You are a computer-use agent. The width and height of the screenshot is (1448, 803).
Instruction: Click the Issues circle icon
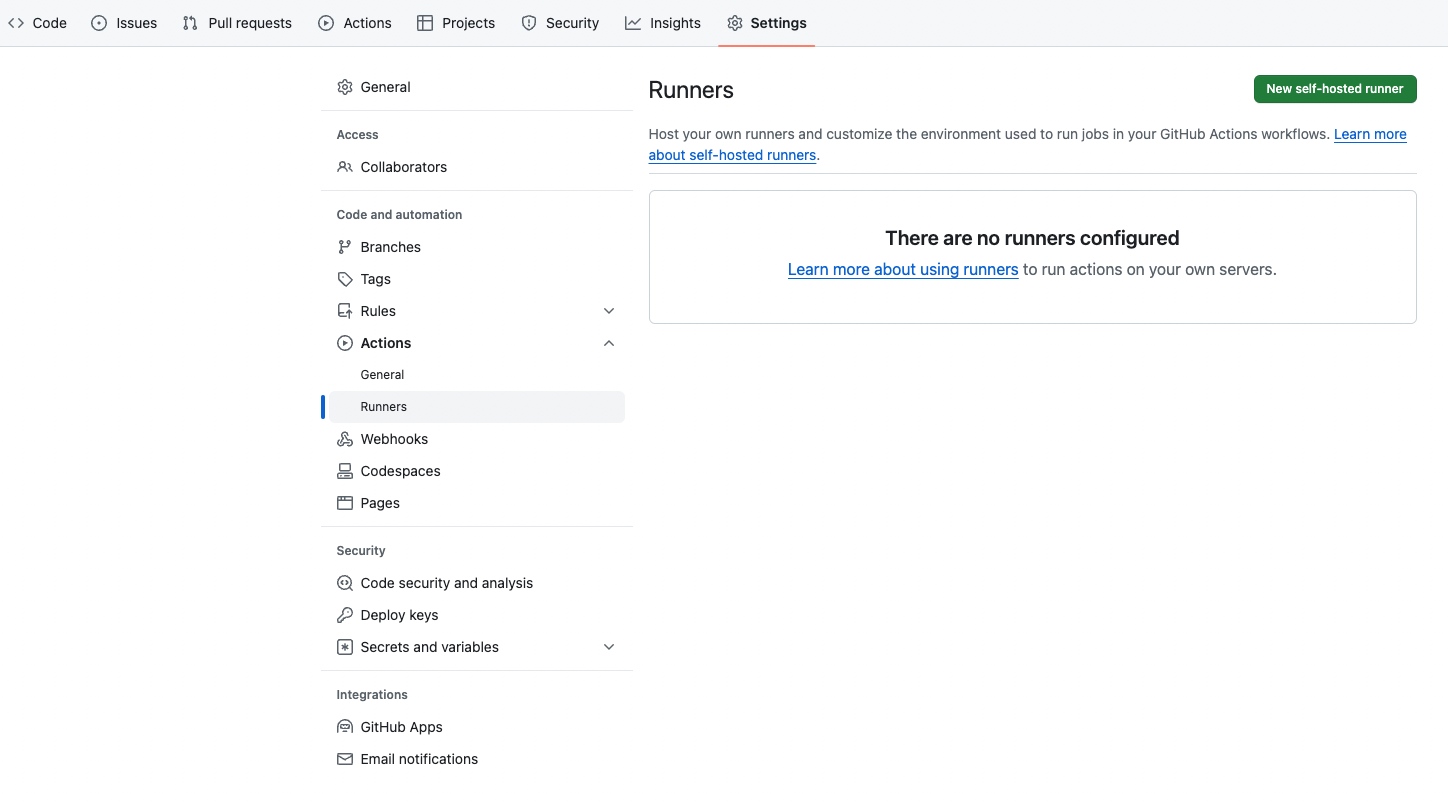pyautogui.click(x=99, y=23)
